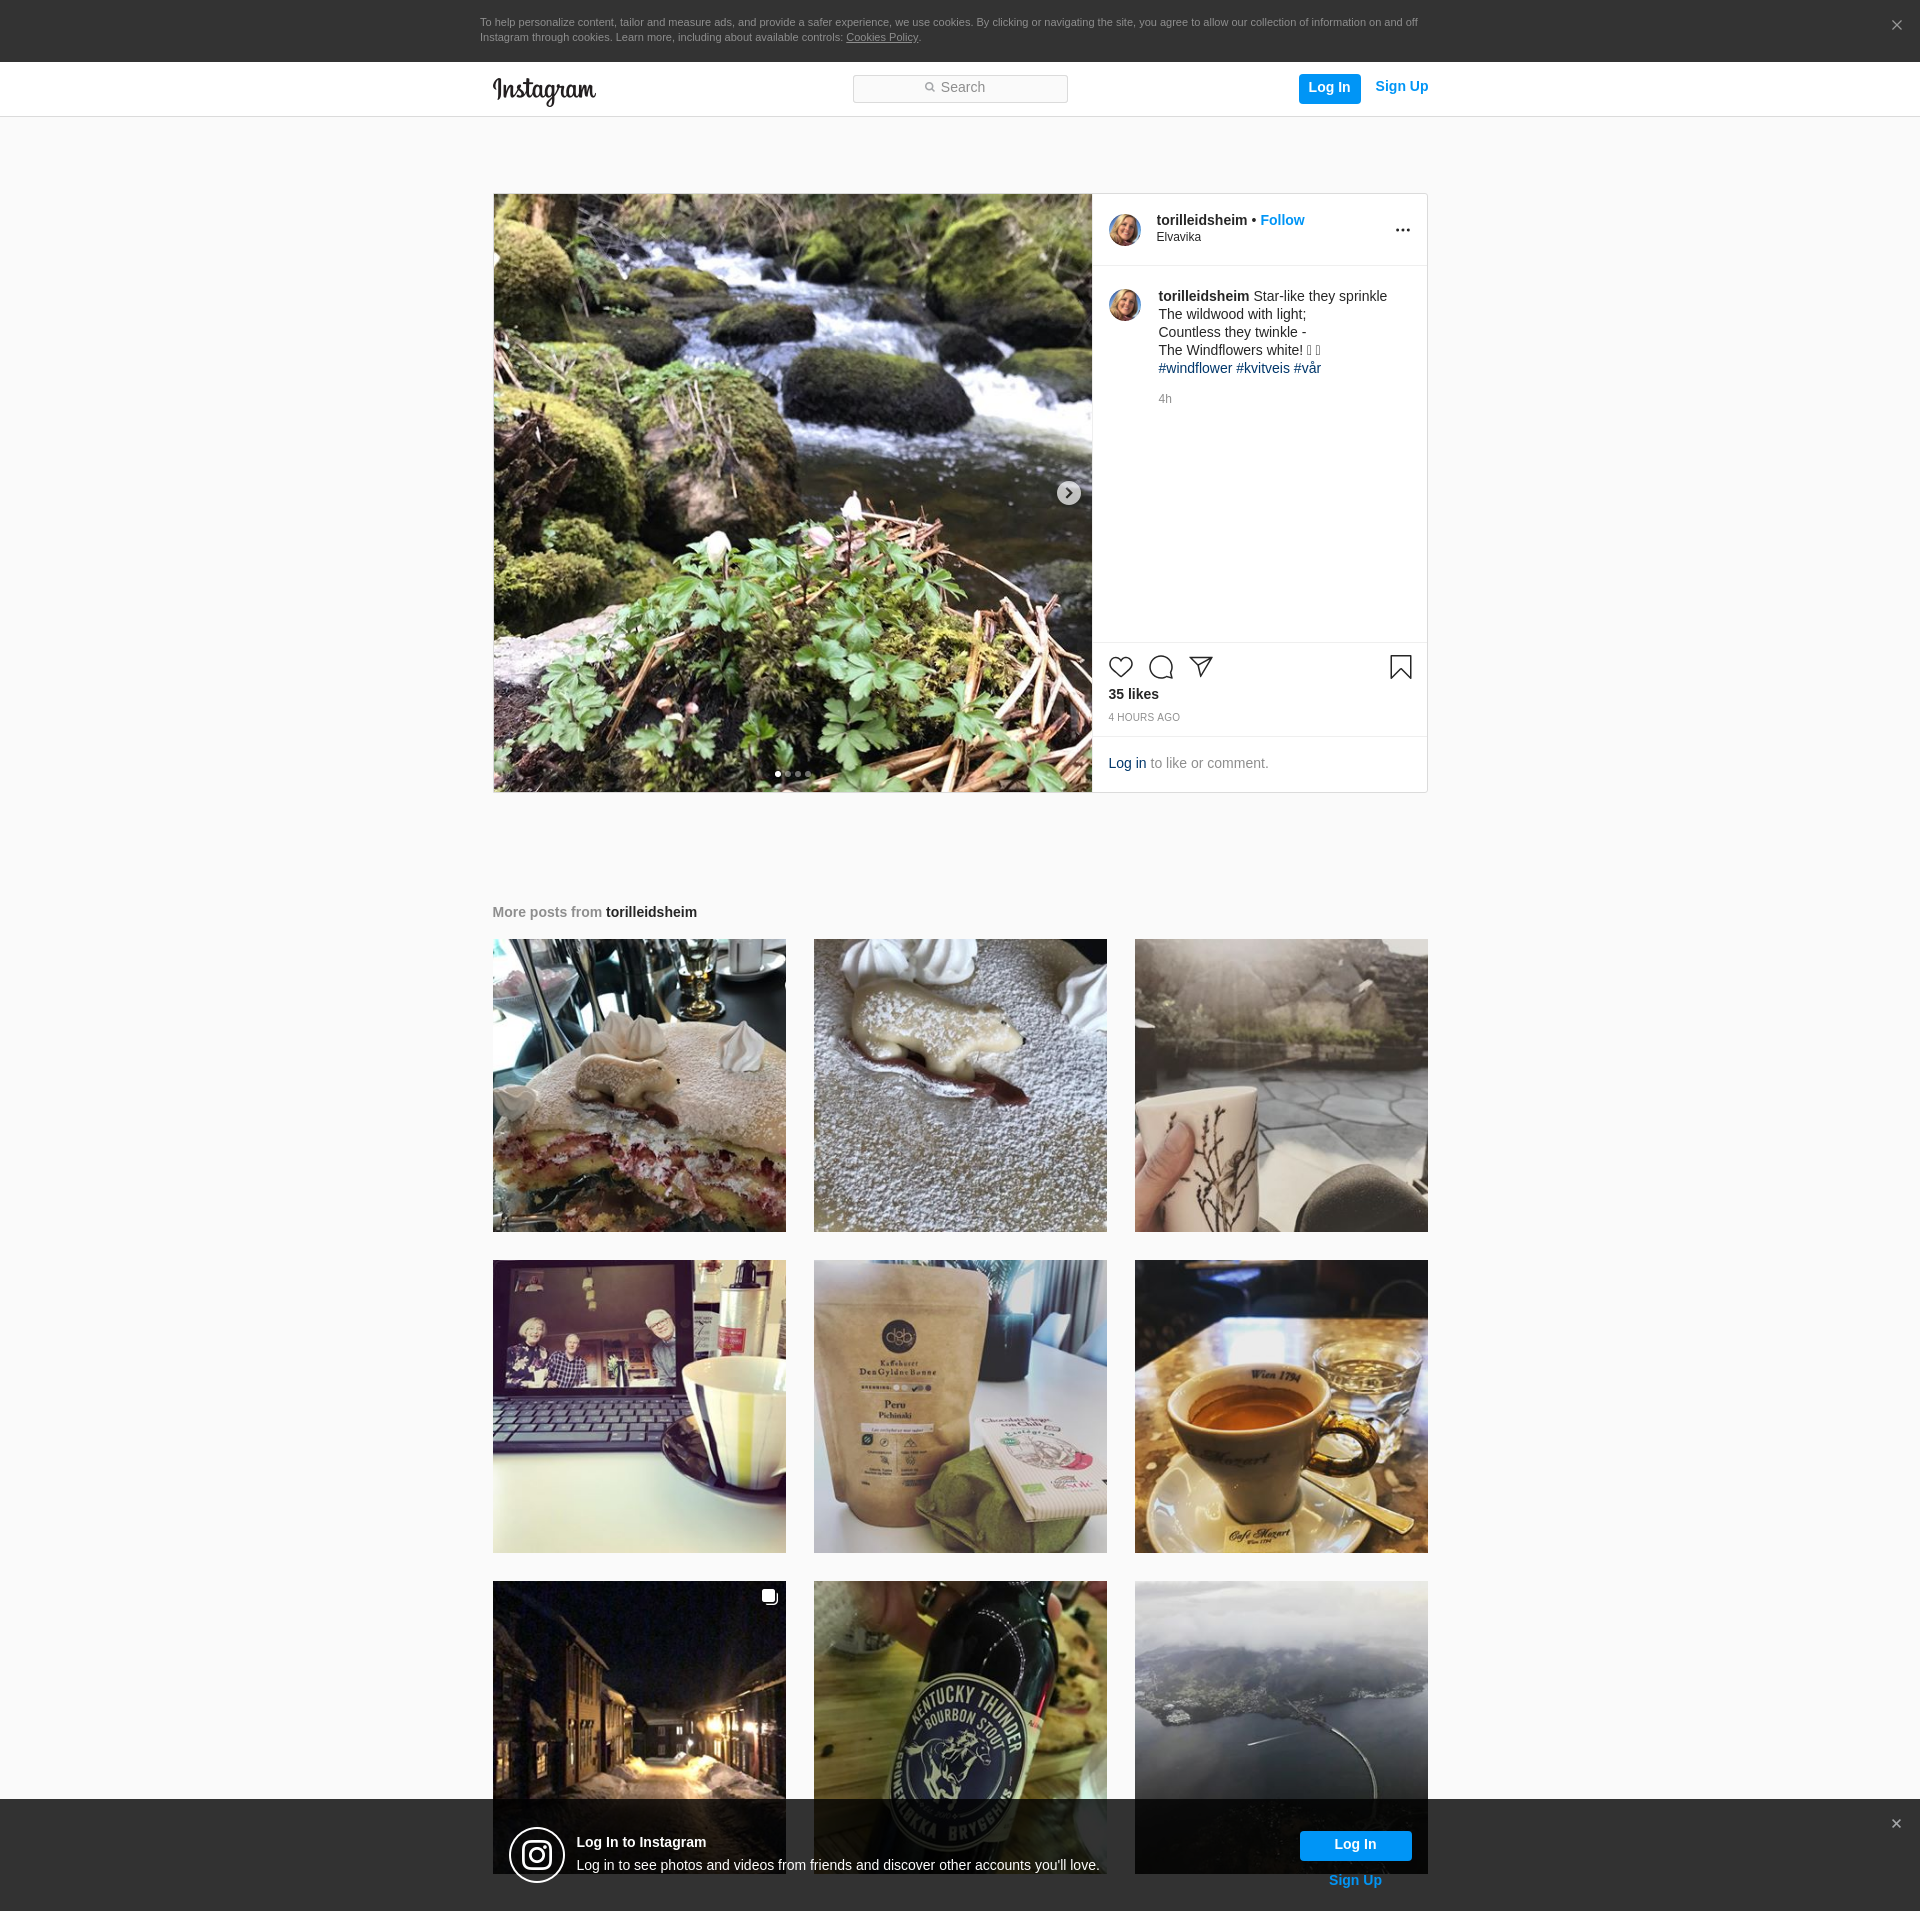Image resolution: width=1920 pixels, height=1911 pixels.
Task: Open the torilleidsheim profile picture in header
Action: [1125, 230]
